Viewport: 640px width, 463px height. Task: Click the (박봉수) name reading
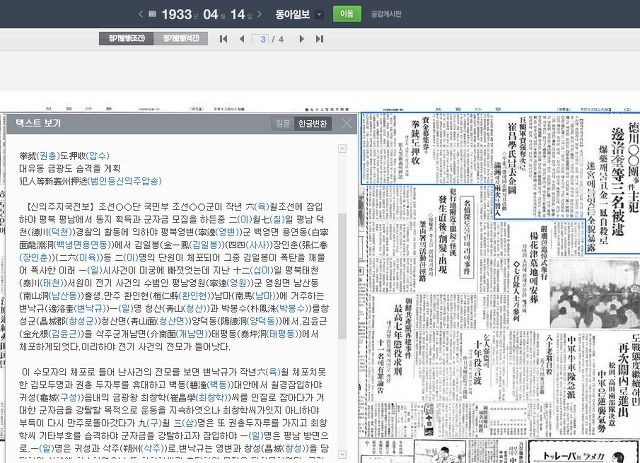pos(290,308)
